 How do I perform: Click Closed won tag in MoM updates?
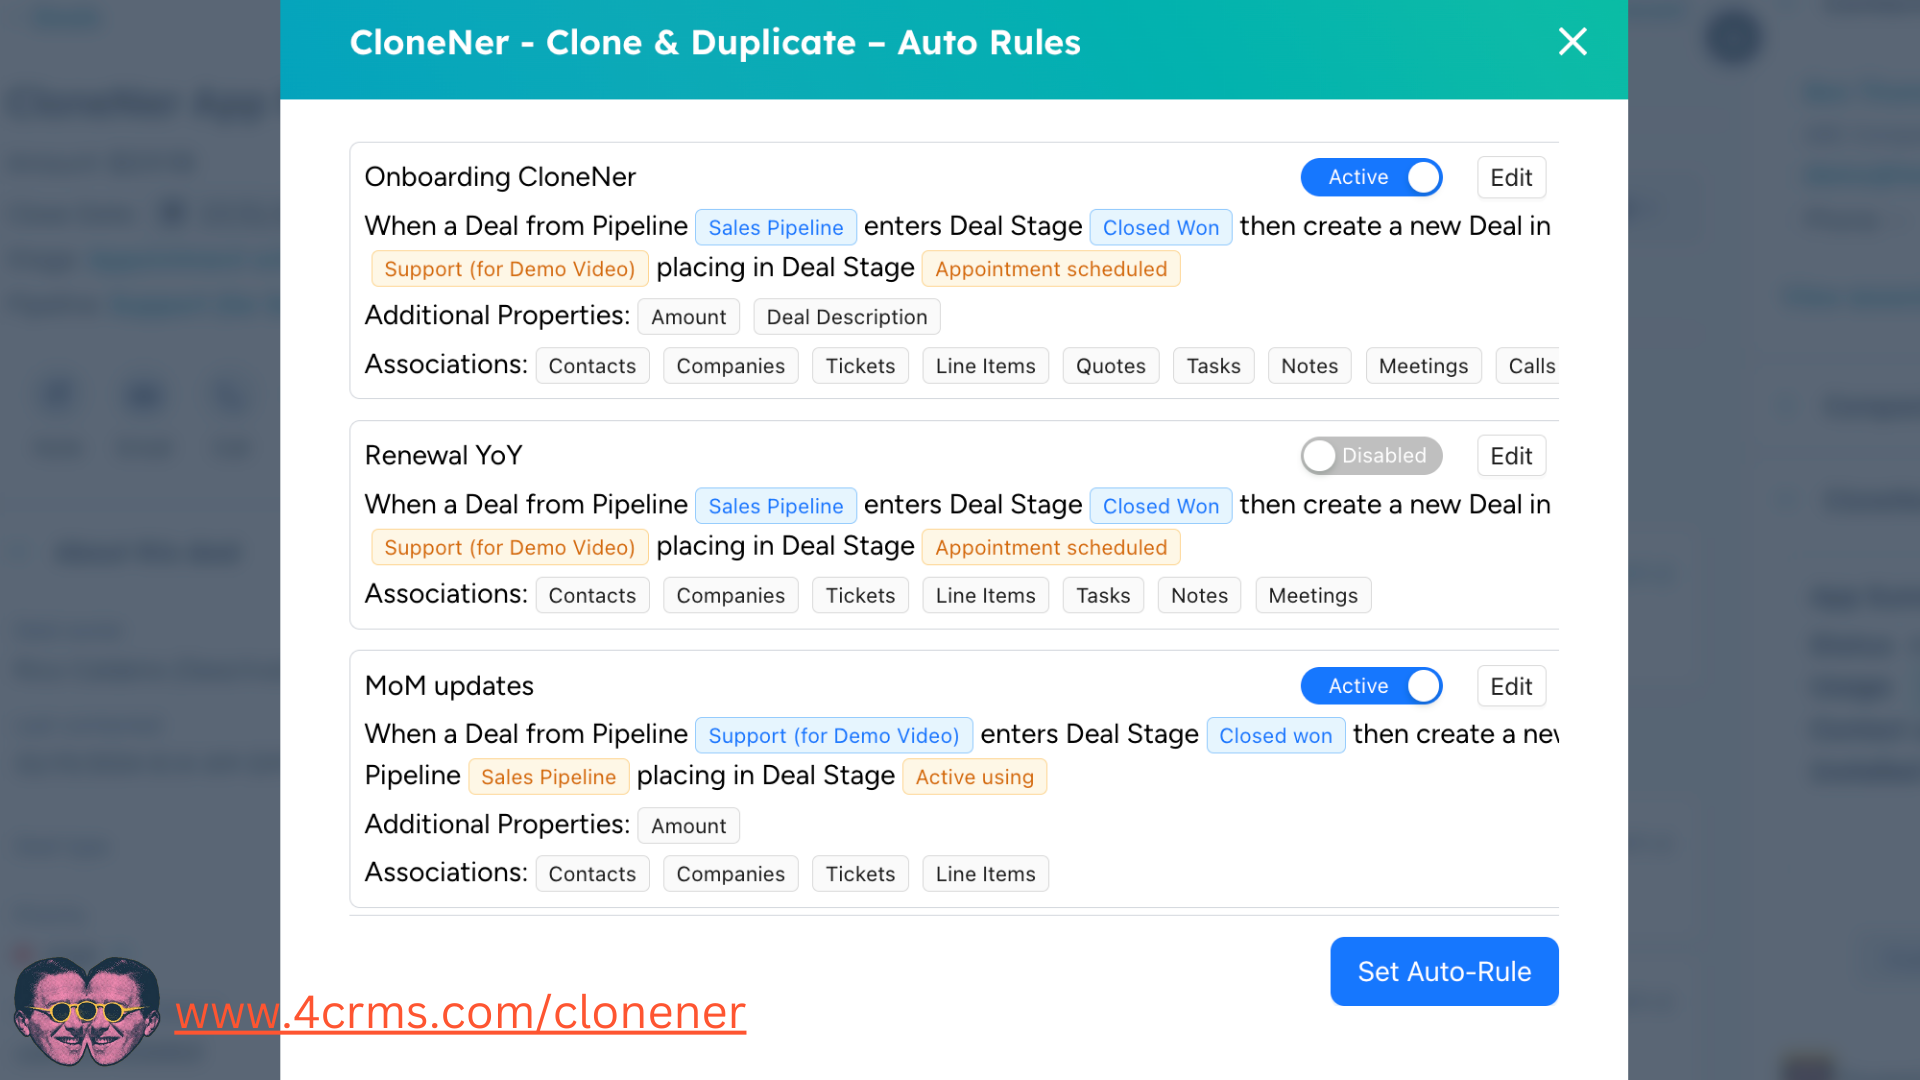(x=1275, y=736)
